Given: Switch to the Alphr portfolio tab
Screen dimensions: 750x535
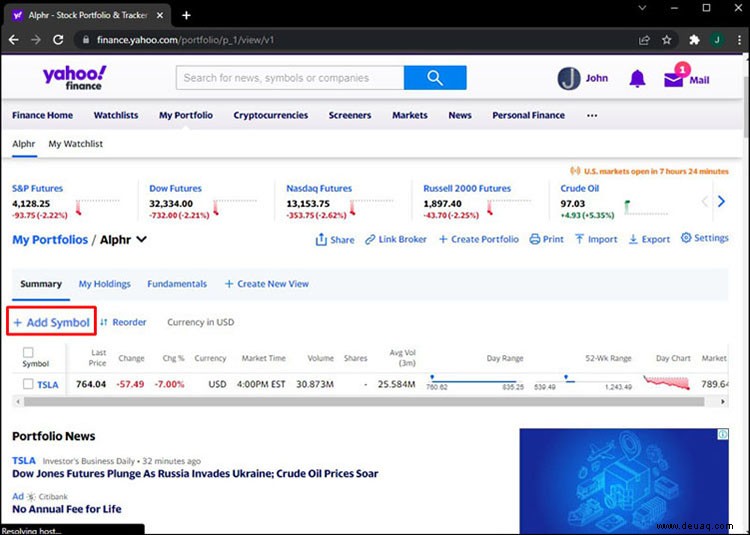Looking at the screenshot, I should (x=24, y=143).
